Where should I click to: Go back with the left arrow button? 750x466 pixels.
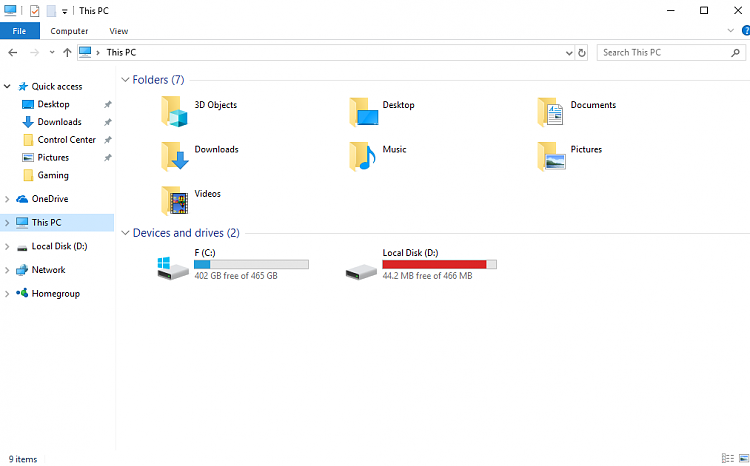[x=13, y=53]
